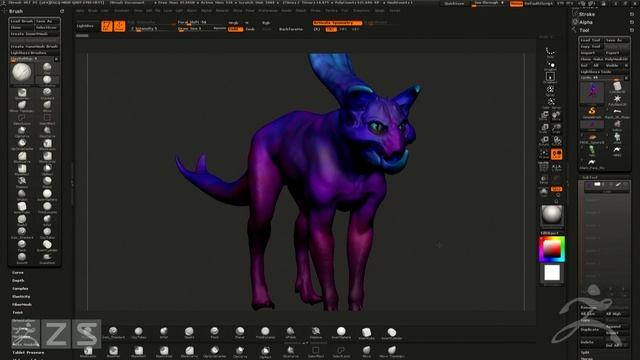
Task: Select MaskLasso brush in bottom shelf
Action: click(88, 351)
